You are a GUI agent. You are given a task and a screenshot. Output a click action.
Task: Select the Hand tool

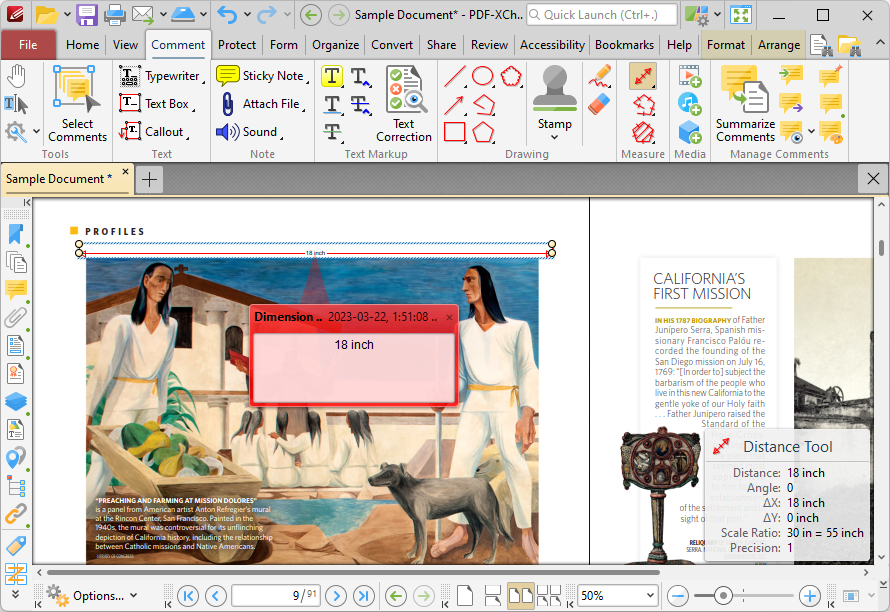16,76
